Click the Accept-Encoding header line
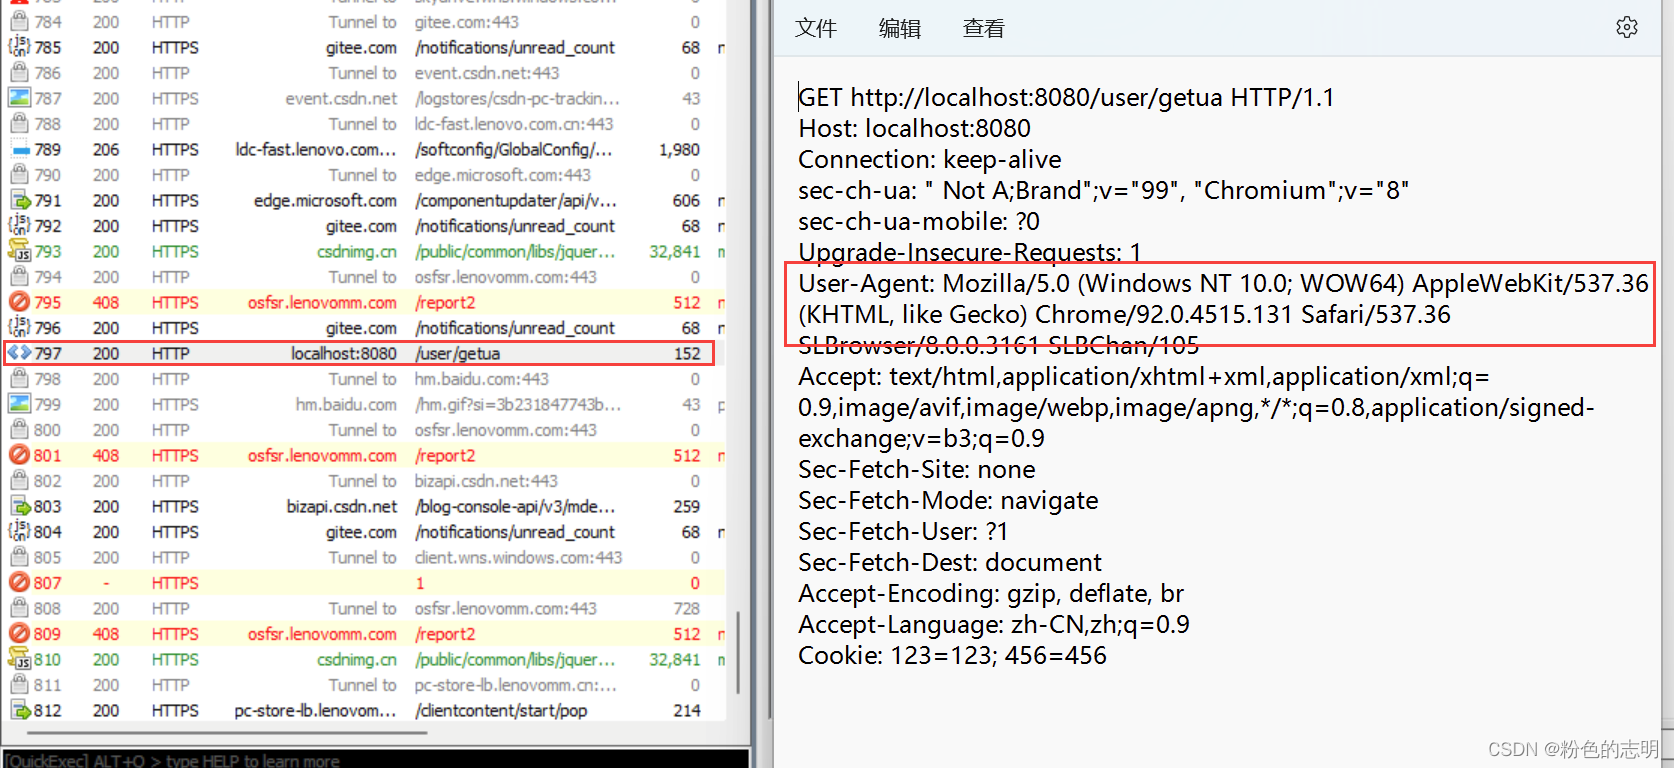Image resolution: width=1674 pixels, height=768 pixels. [991, 593]
